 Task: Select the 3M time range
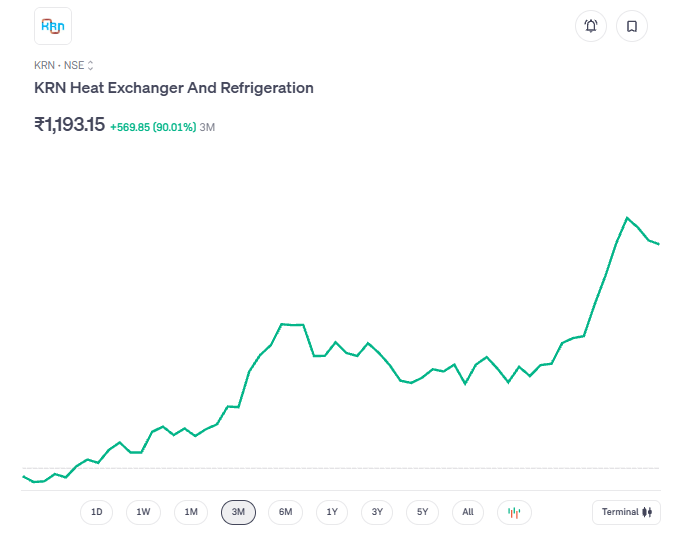coord(238,512)
